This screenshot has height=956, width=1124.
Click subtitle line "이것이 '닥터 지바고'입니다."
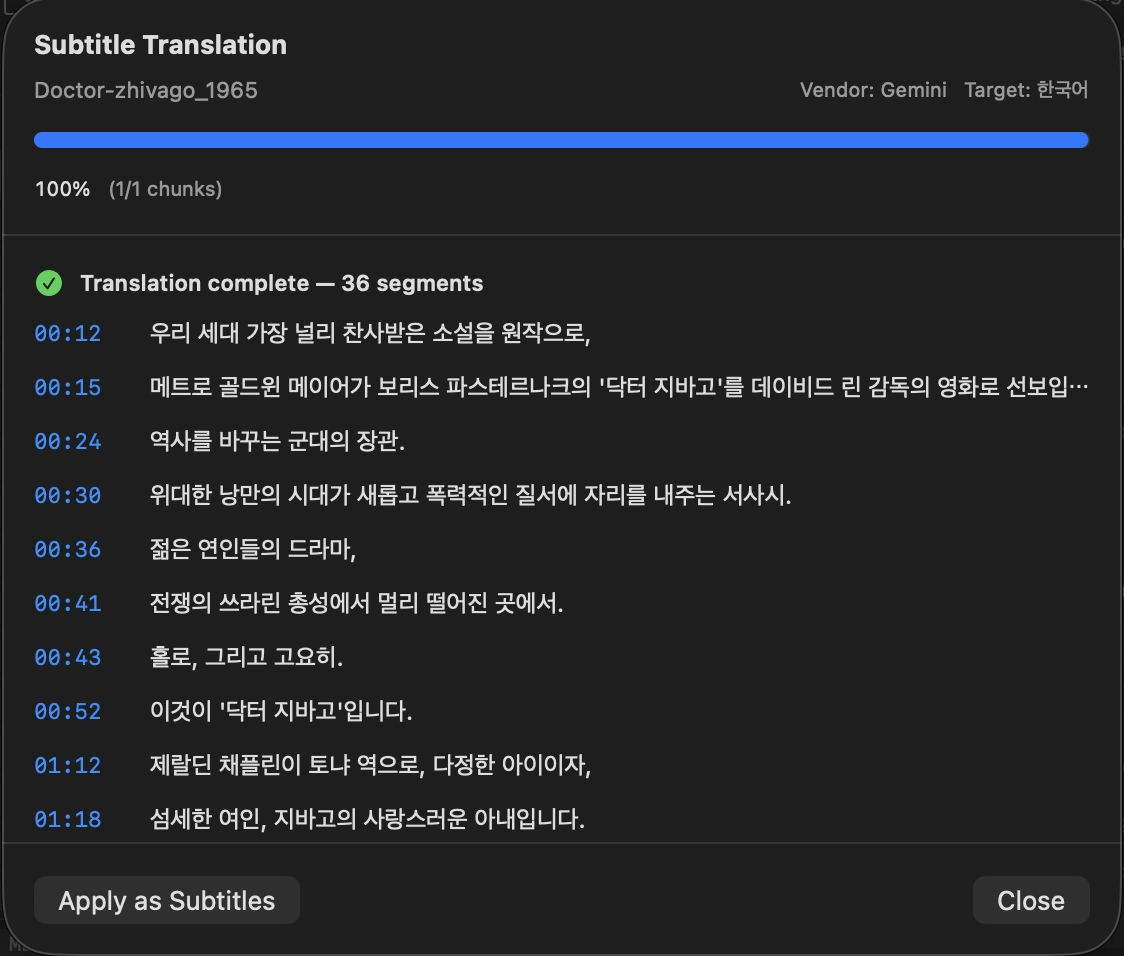coord(281,712)
